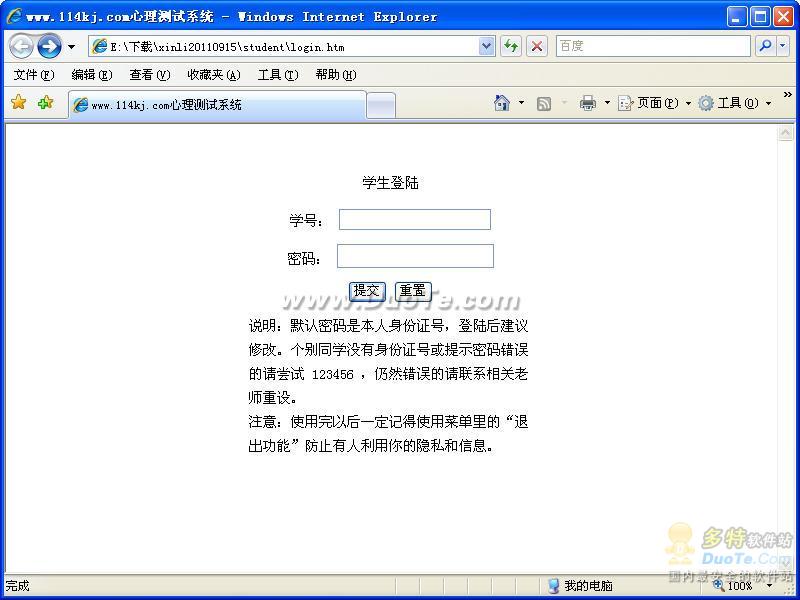800x600 pixels.
Task: Click the scrollbar up arrow
Action: pyautogui.click(x=785, y=133)
